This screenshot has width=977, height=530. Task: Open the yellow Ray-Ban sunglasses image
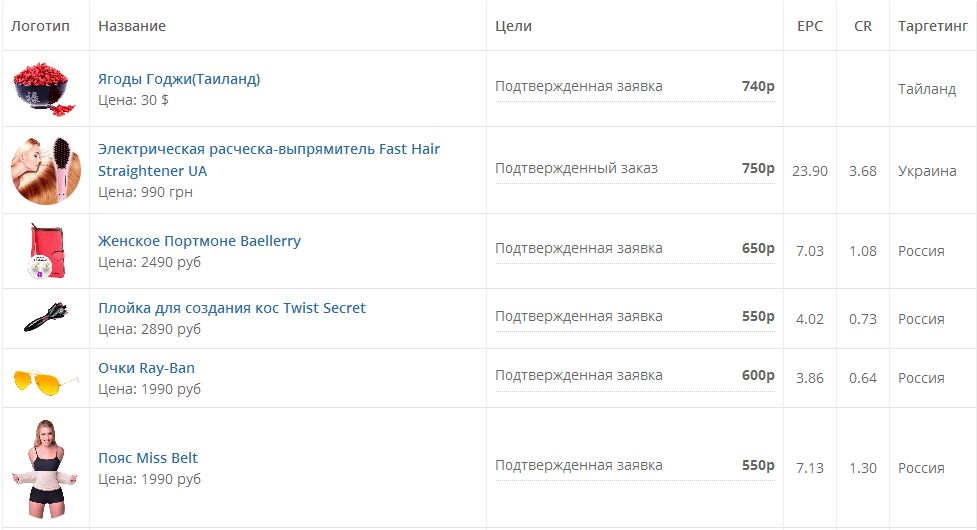(x=46, y=381)
